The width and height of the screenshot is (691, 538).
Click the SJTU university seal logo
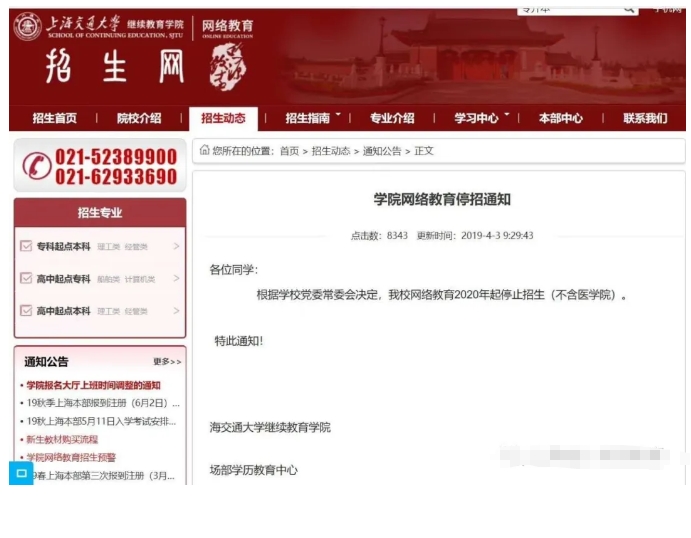point(27,26)
